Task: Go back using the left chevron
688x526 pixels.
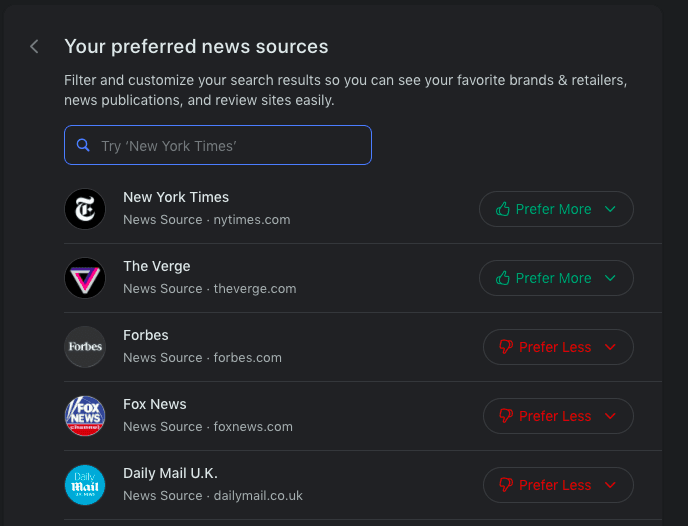Action: (34, 47)
